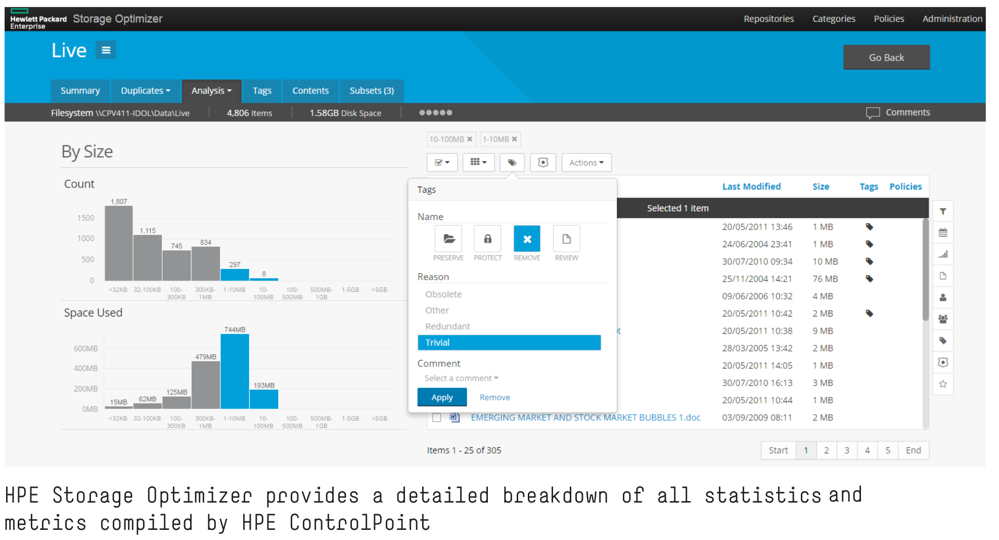Click the results list vertical scrollbar
The width and height of the screenshot is (999, 540).
(x=926, y=270)
